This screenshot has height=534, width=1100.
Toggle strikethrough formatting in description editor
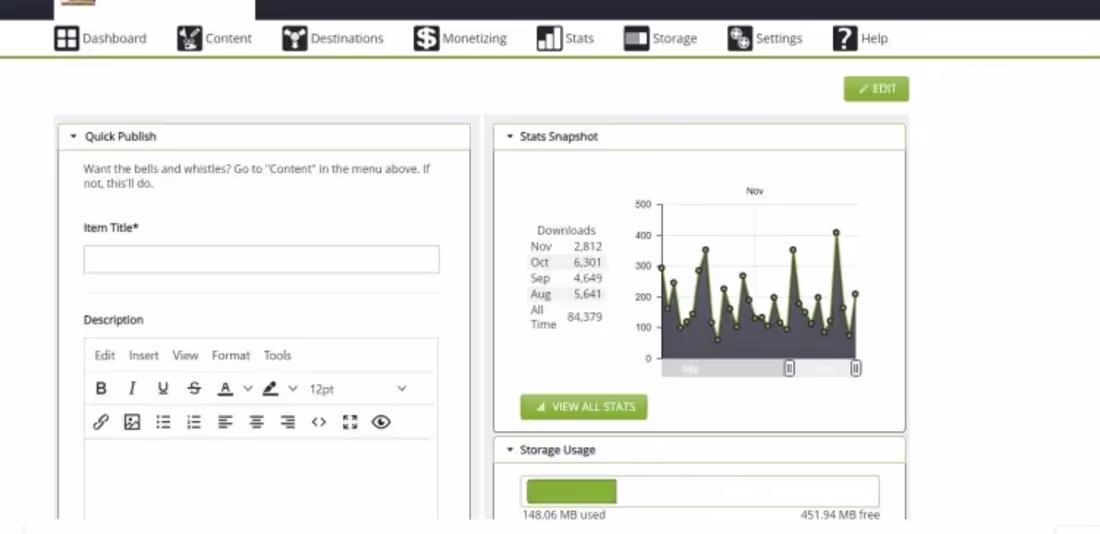pyautogui.click(x=194, y=388)
